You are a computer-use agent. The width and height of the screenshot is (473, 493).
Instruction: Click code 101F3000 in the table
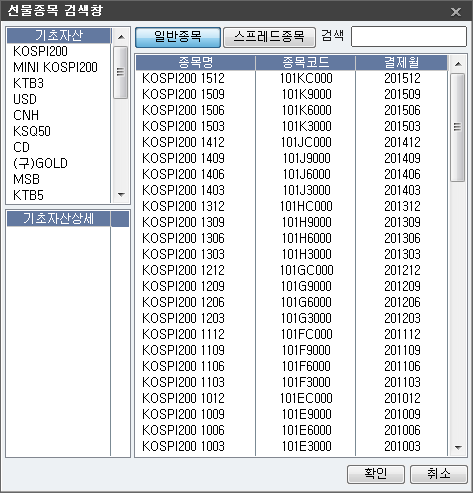click(306, 382)
